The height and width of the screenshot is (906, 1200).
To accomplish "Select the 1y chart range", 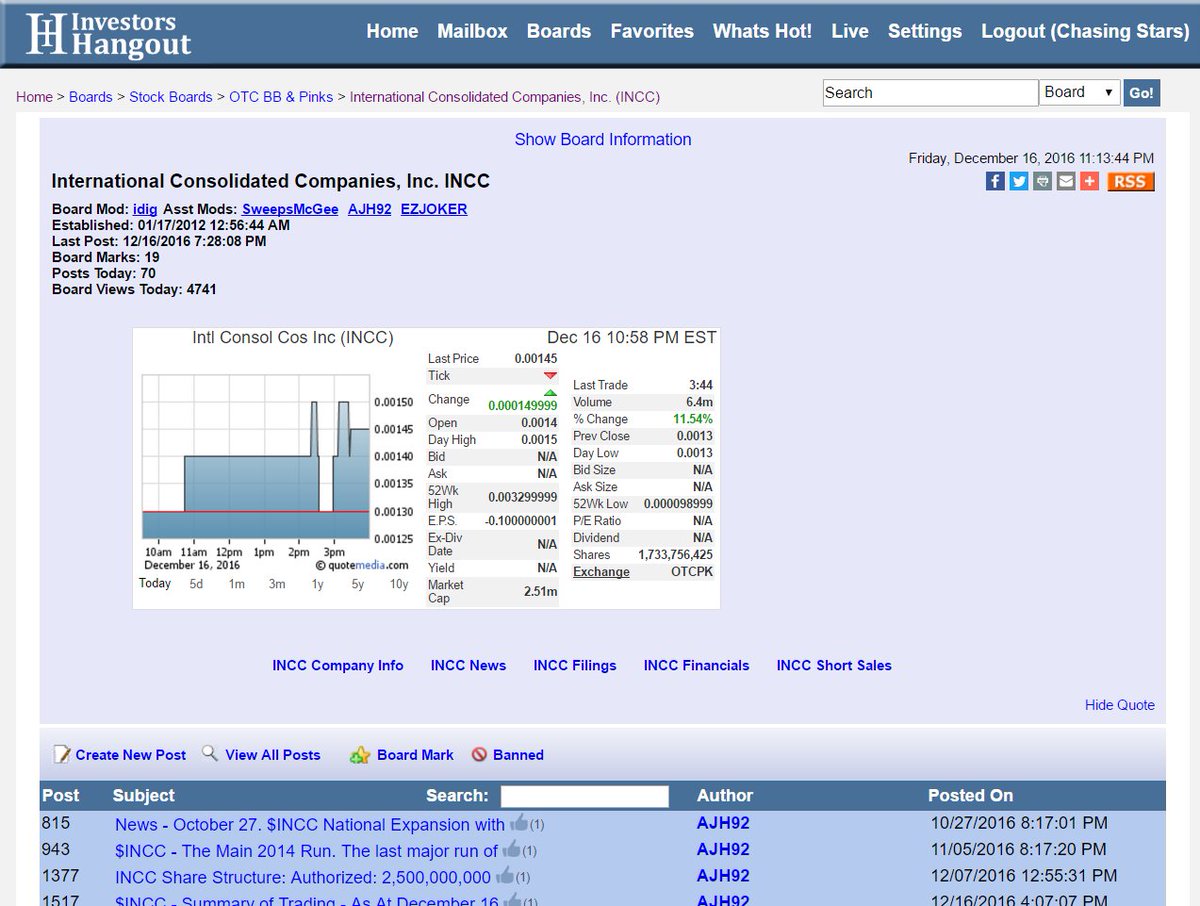I will (318, 584).
